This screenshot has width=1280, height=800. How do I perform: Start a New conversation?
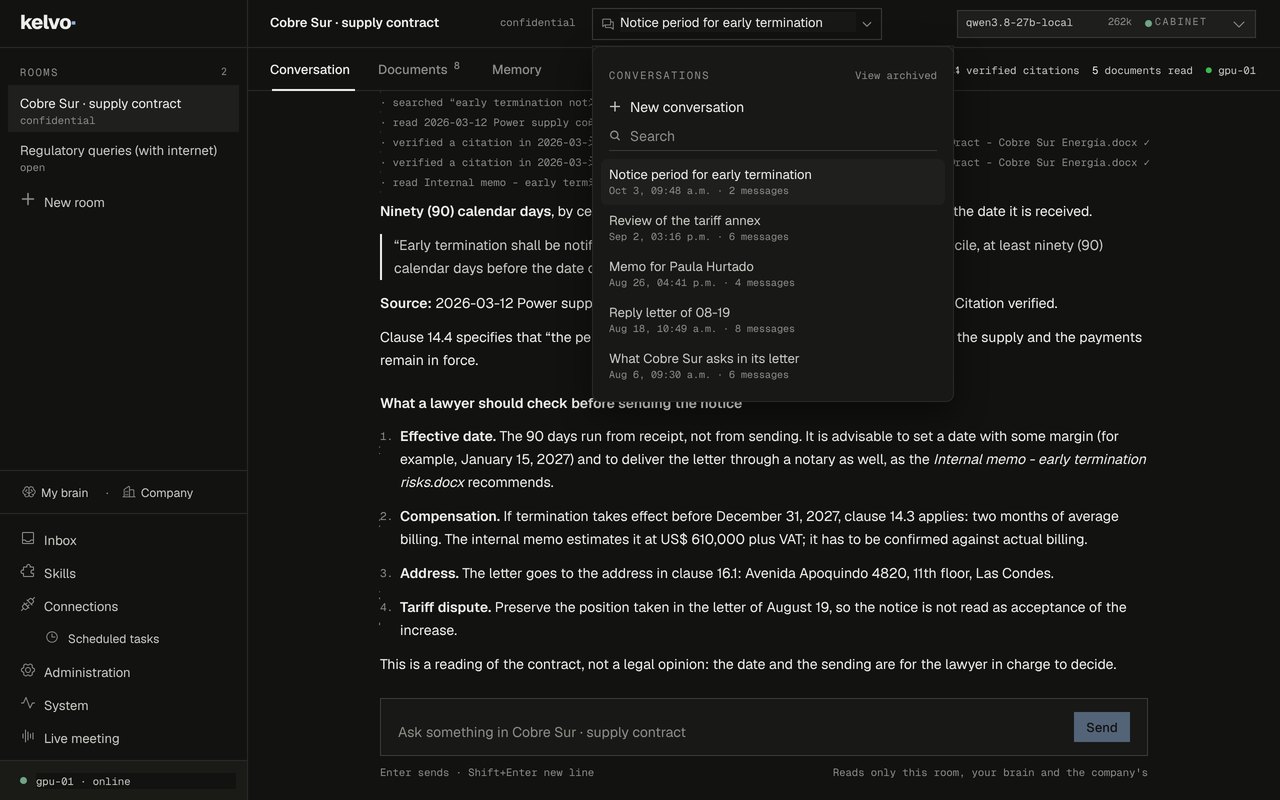click(x=676, y=107)
